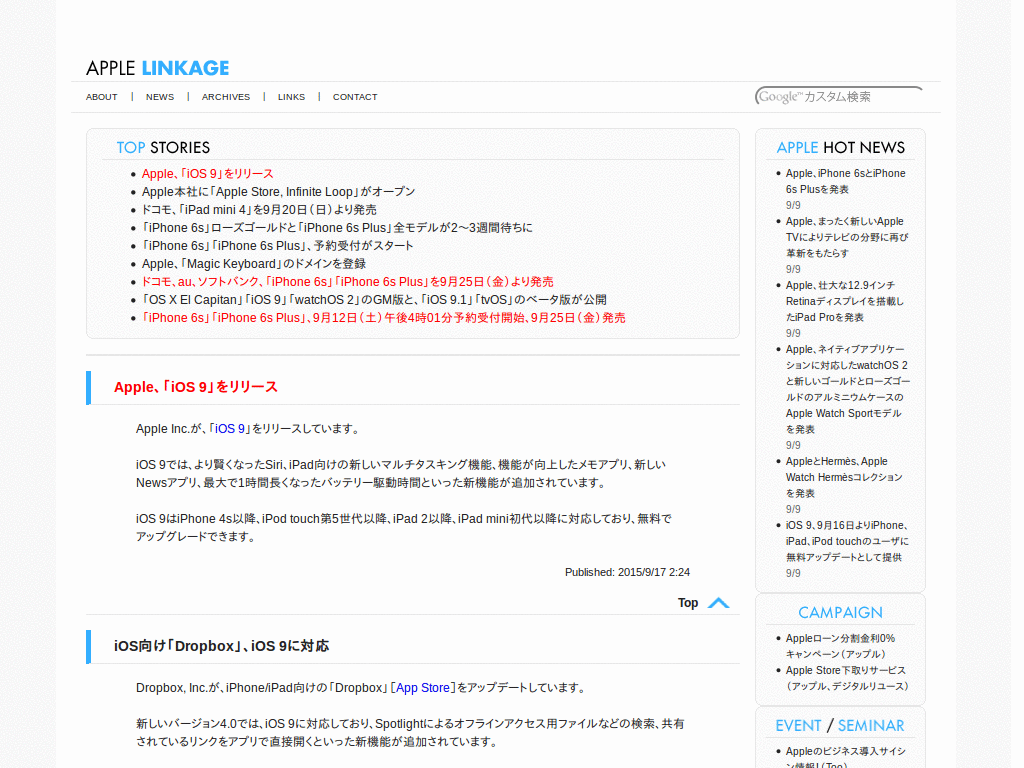Open red story about 9月12日午後4時01分予約受付開始
The width and height of the screenshot is (1024, 768).
383,317
